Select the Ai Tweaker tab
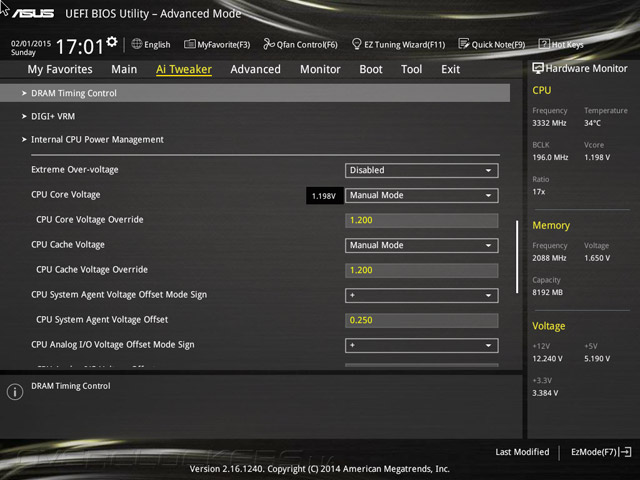This screenshot has width=640, height=480. 184,69
